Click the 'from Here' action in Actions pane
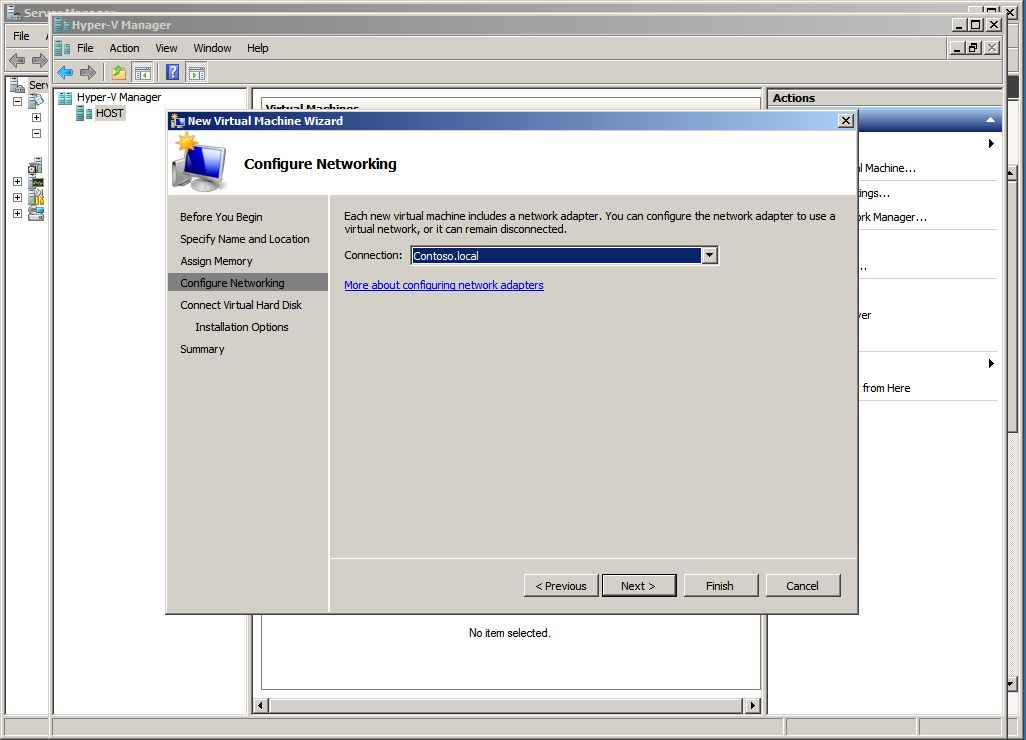The height and width of the screenshot is (740, 1026). point(886,388)
